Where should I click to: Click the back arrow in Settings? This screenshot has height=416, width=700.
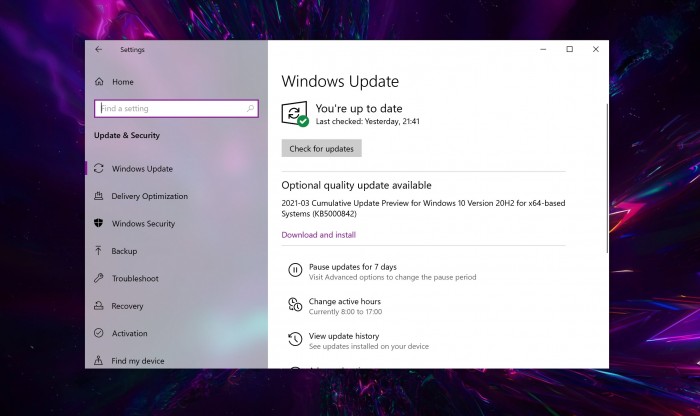98,49
